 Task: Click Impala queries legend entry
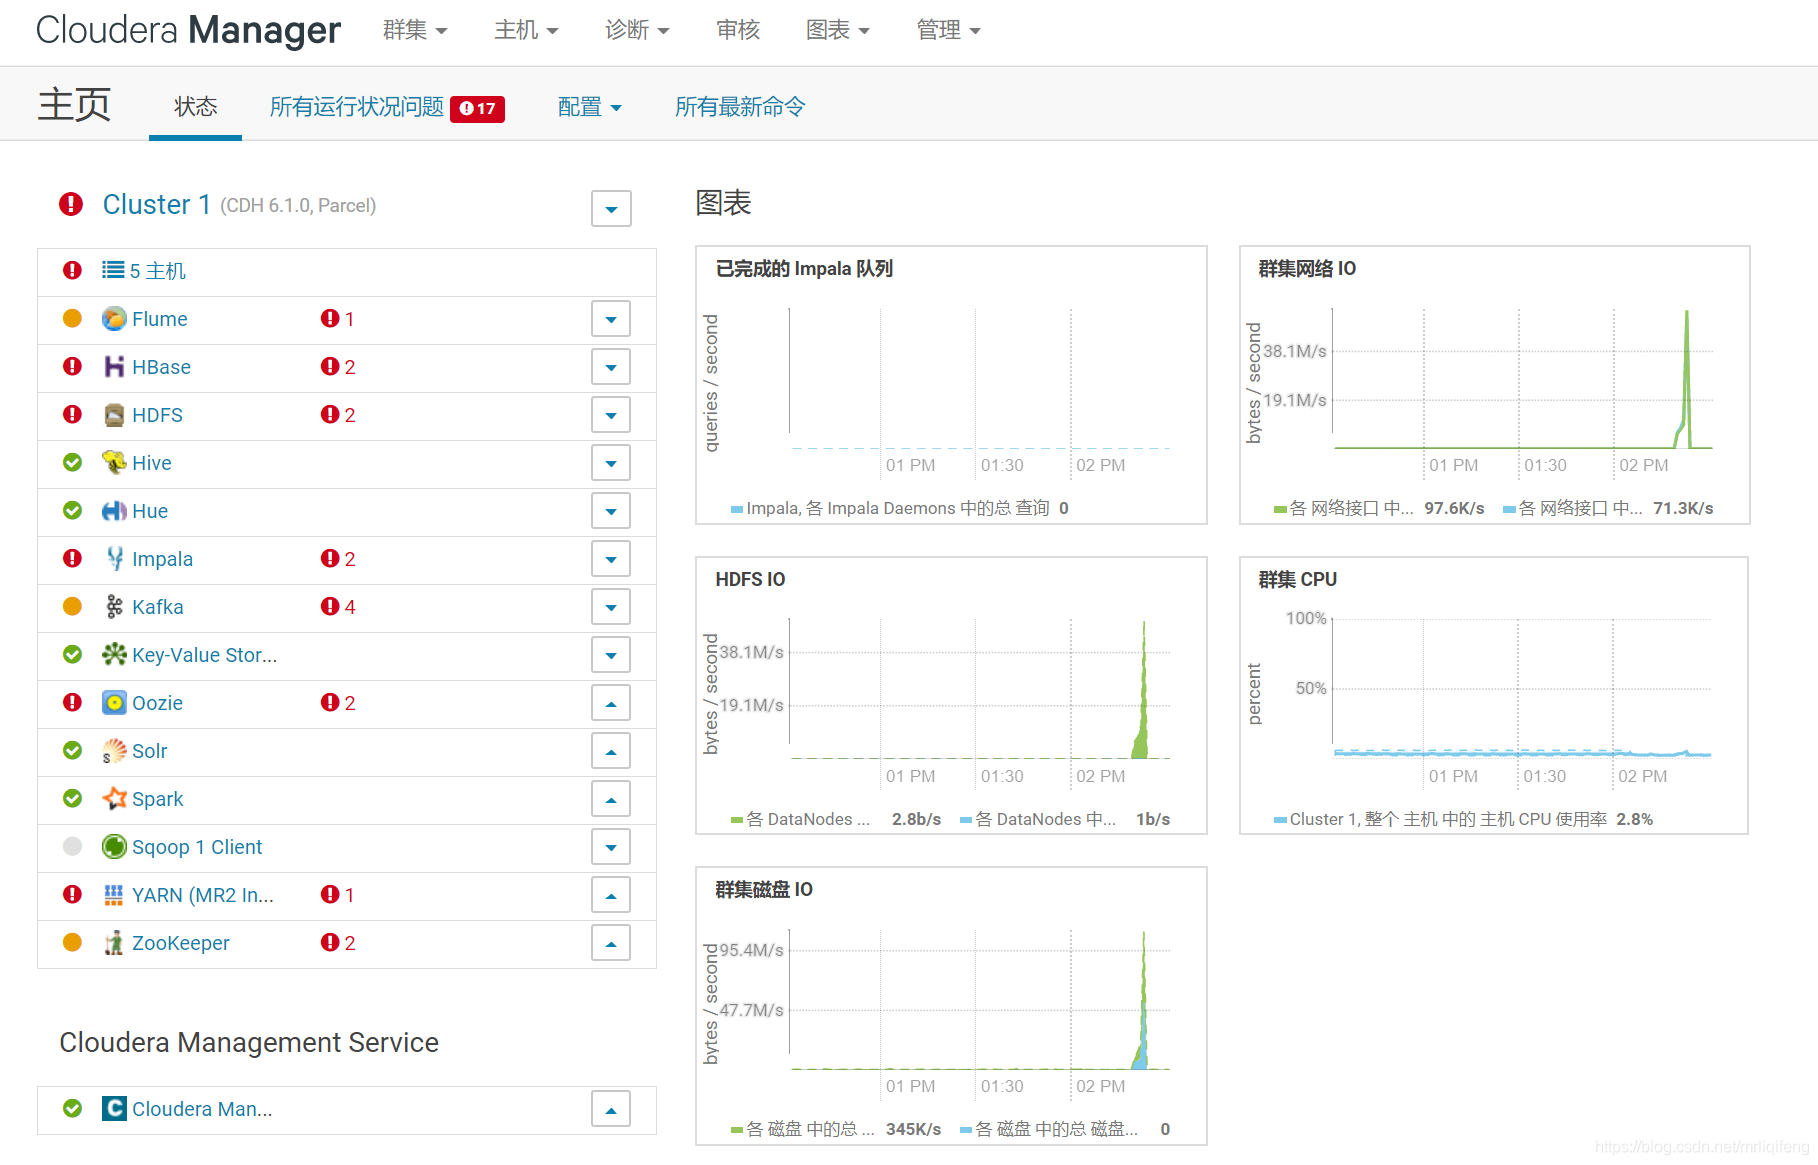(x=899, y=509)
